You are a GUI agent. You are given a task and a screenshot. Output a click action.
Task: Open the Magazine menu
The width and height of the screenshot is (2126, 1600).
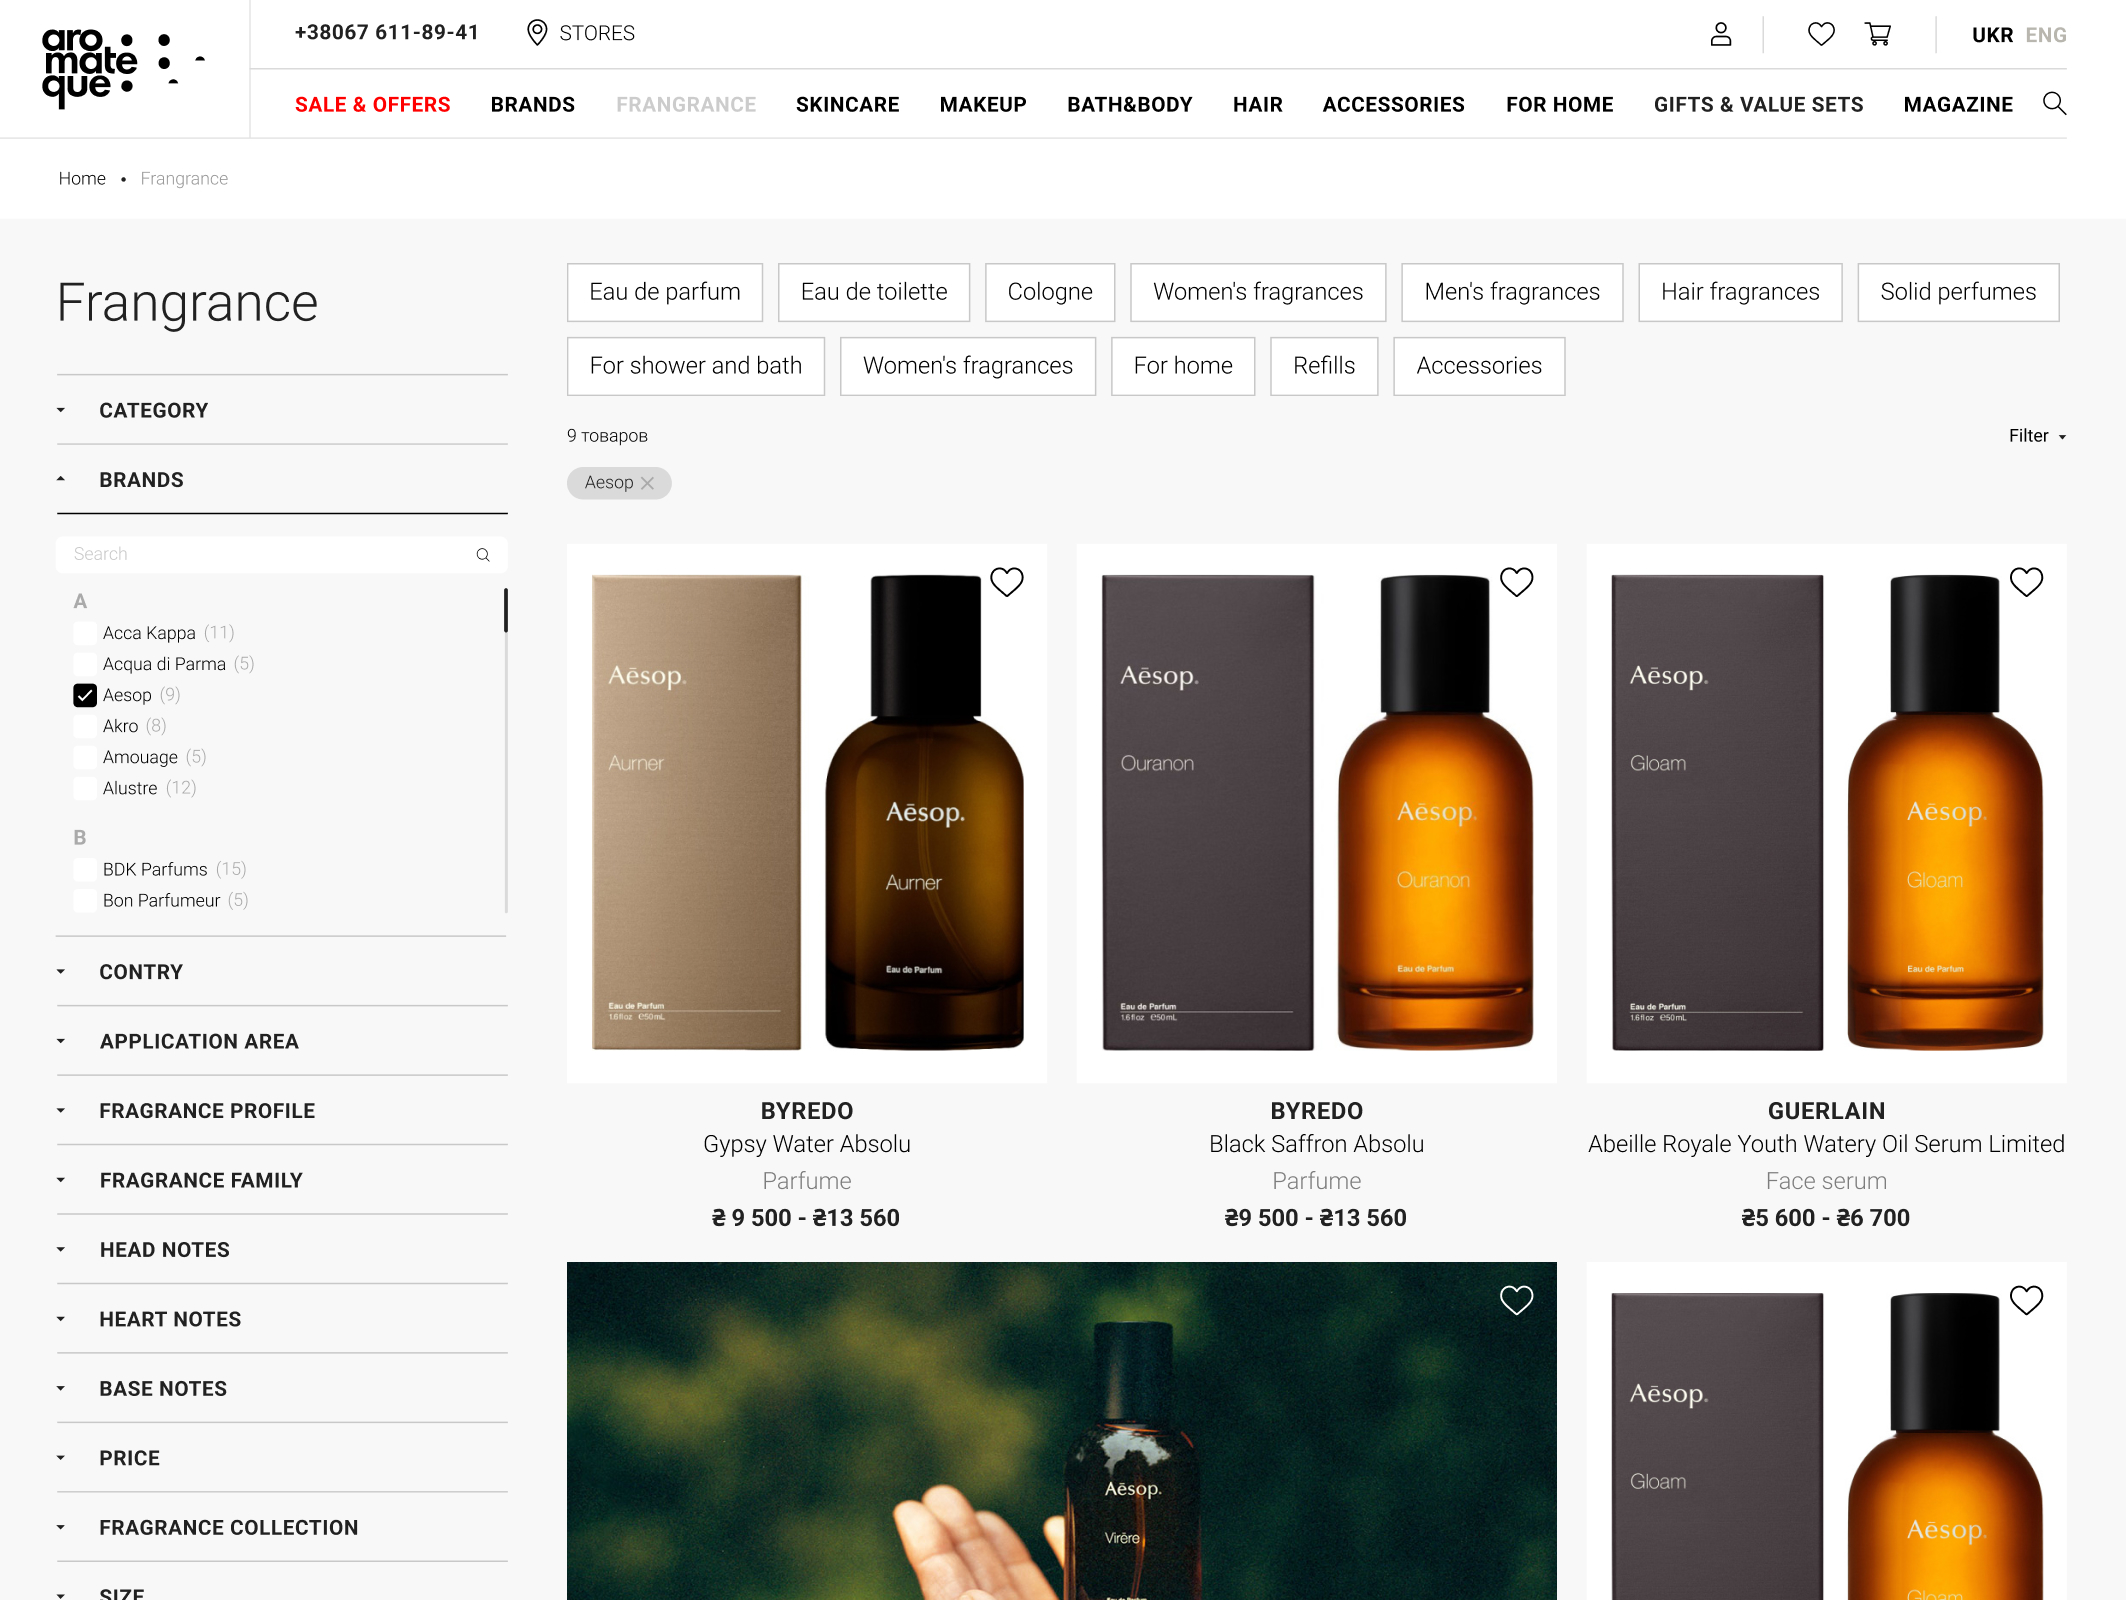point(1958,104)
